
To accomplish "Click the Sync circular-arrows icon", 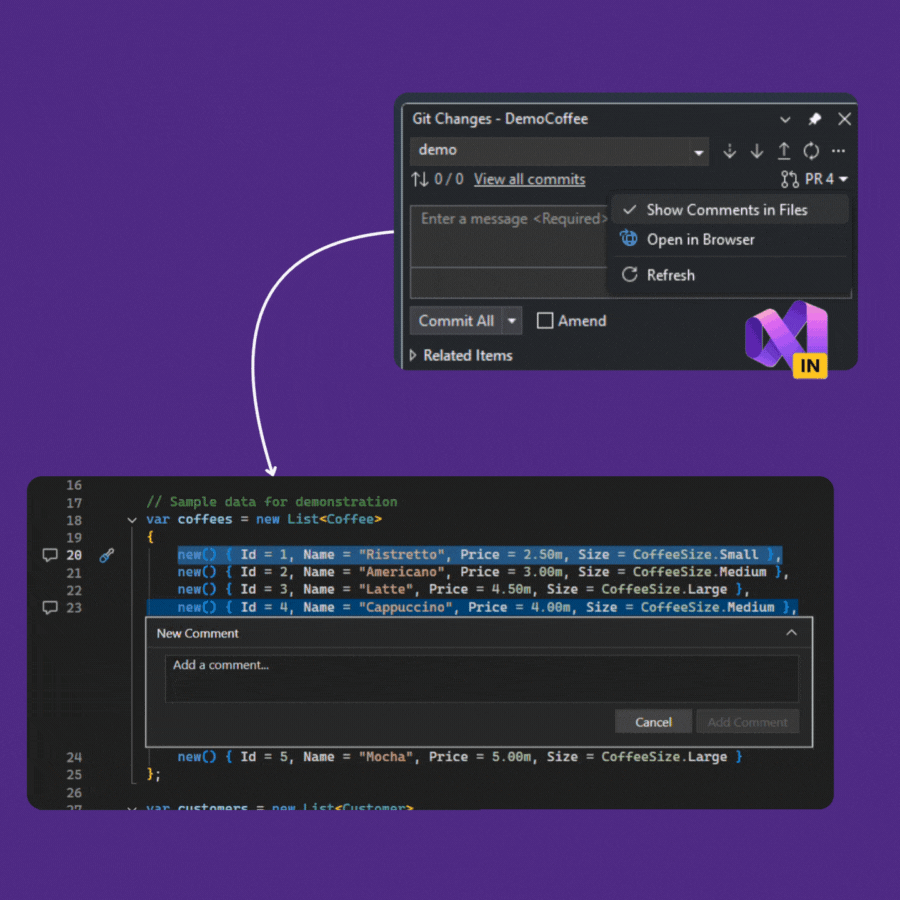I will (811, 151).
